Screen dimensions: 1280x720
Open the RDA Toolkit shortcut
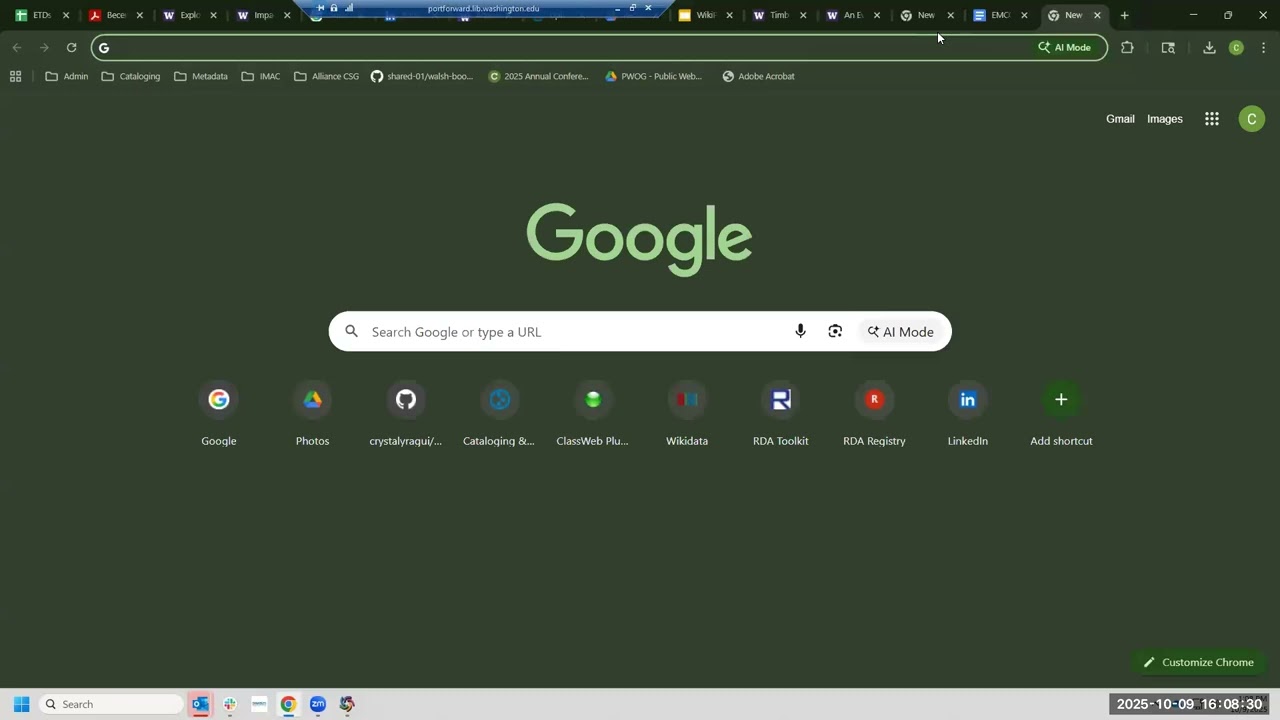(x=780, y=414)
